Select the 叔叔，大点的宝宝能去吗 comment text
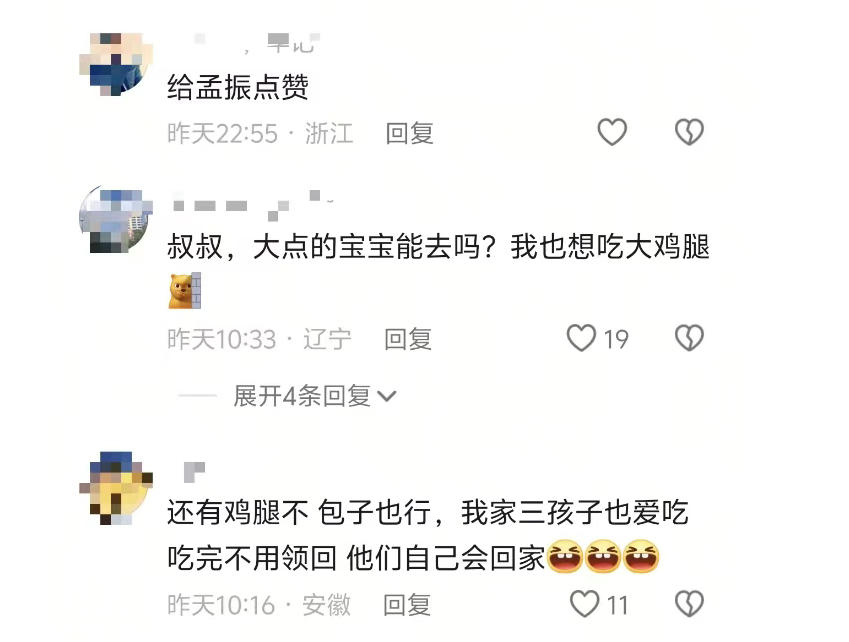849x642 pixels. pyautogui.click(x=439, y=247)
